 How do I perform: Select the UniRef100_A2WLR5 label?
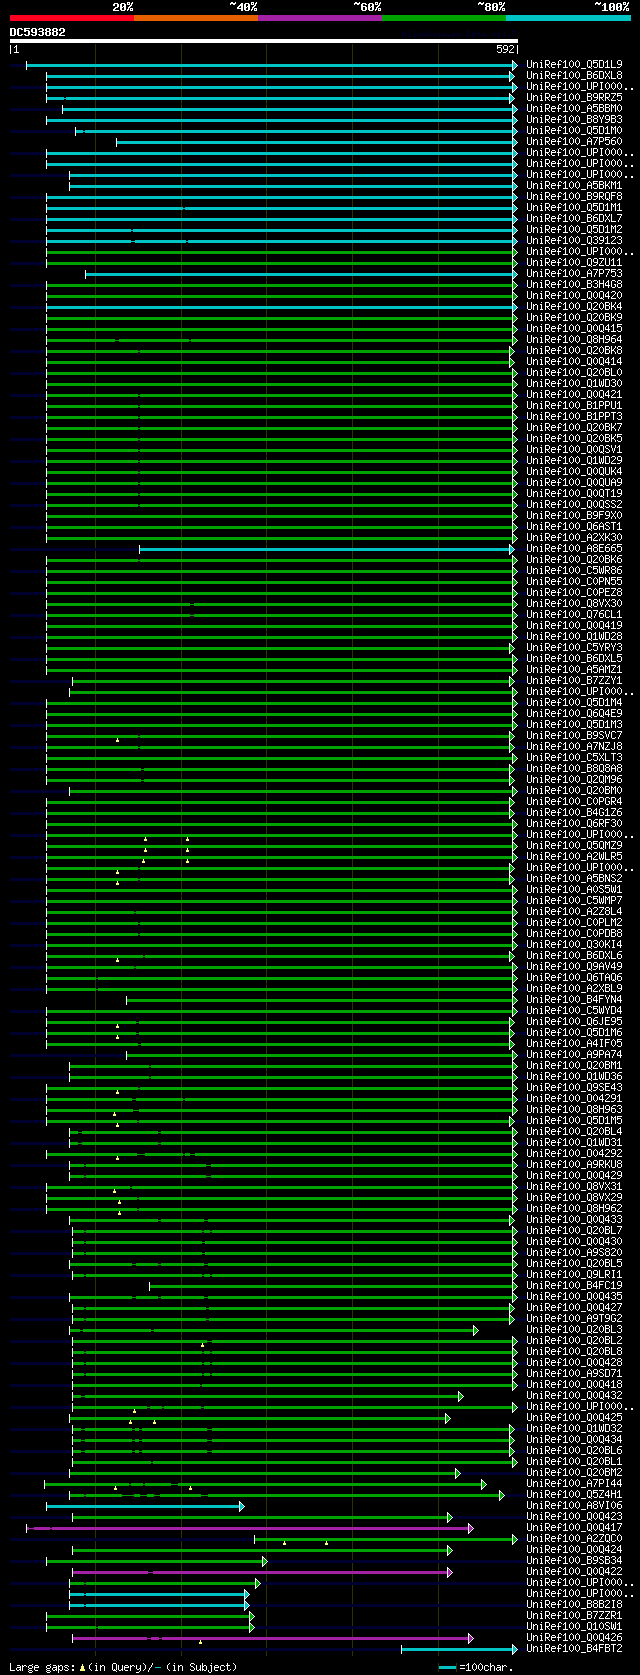tap(574, 856)
